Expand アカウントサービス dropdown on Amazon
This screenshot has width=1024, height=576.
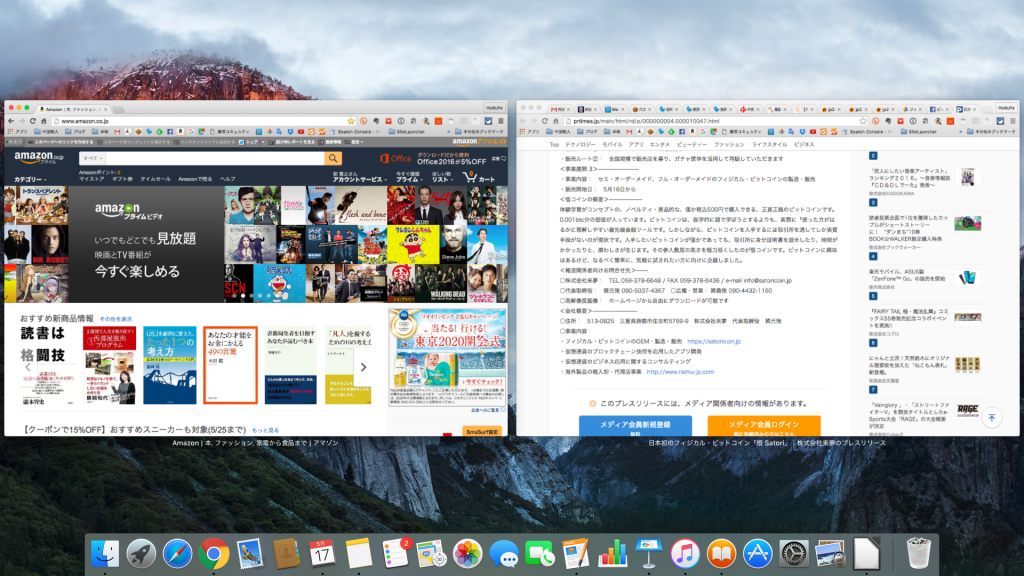(359, 179)
